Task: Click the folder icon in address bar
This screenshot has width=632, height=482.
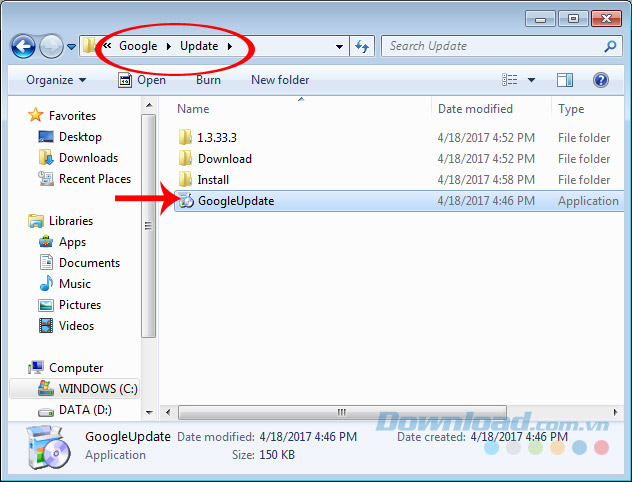Action: (x=89, y=46)
